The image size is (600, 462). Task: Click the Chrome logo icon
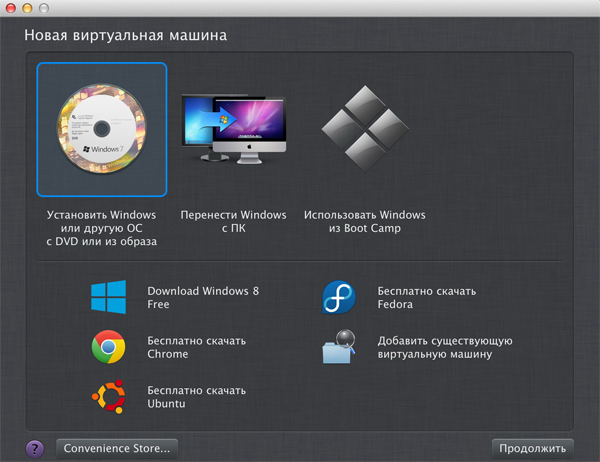point(108,347)
